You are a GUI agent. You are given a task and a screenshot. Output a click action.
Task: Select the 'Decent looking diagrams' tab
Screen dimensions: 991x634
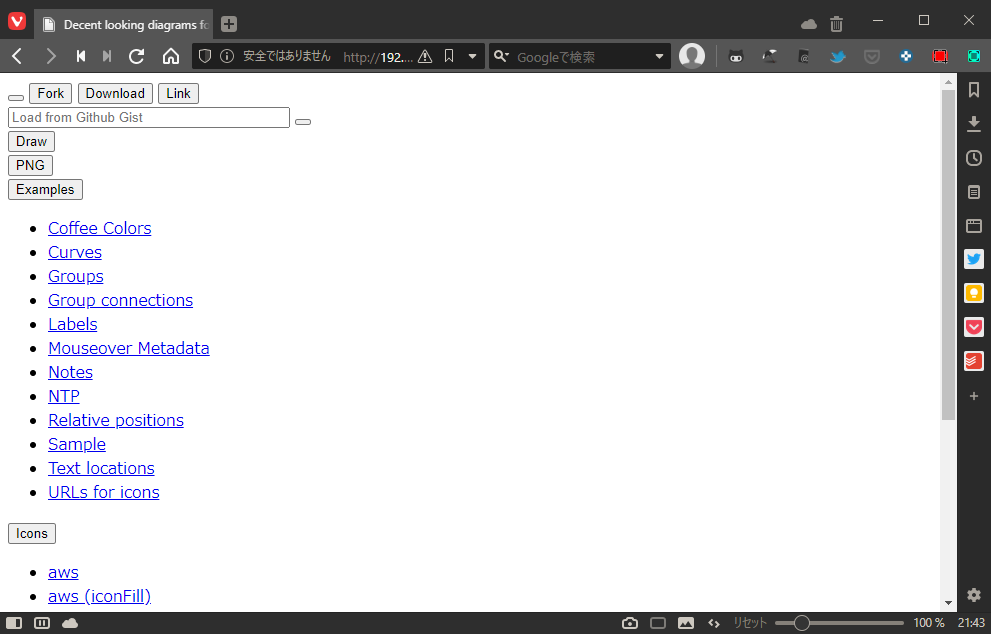(x=124, y=24)
